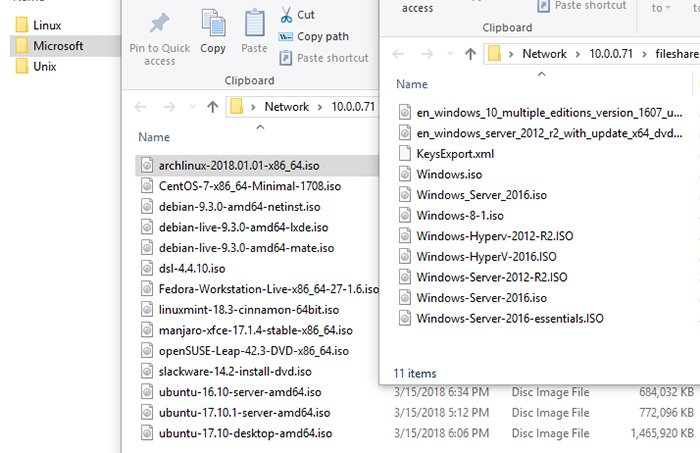The image size is (700, 453).
Task: Open recent locations dropdown, front window
Action: tap(450, 54)
